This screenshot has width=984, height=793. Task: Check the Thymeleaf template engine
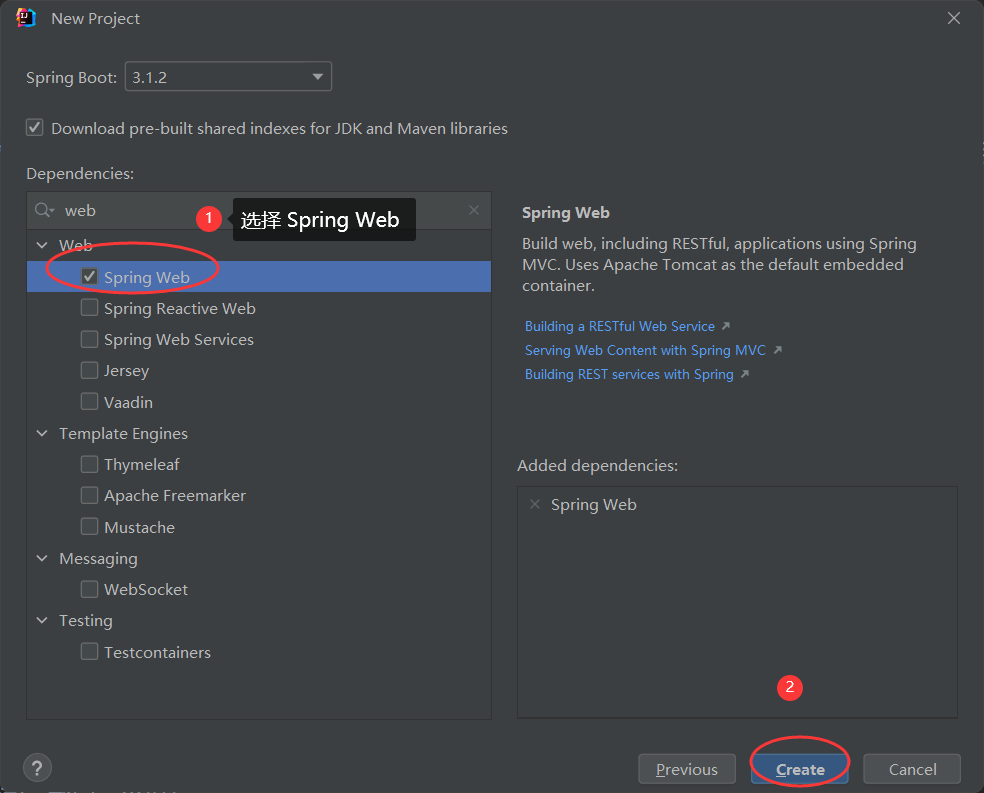90,464
